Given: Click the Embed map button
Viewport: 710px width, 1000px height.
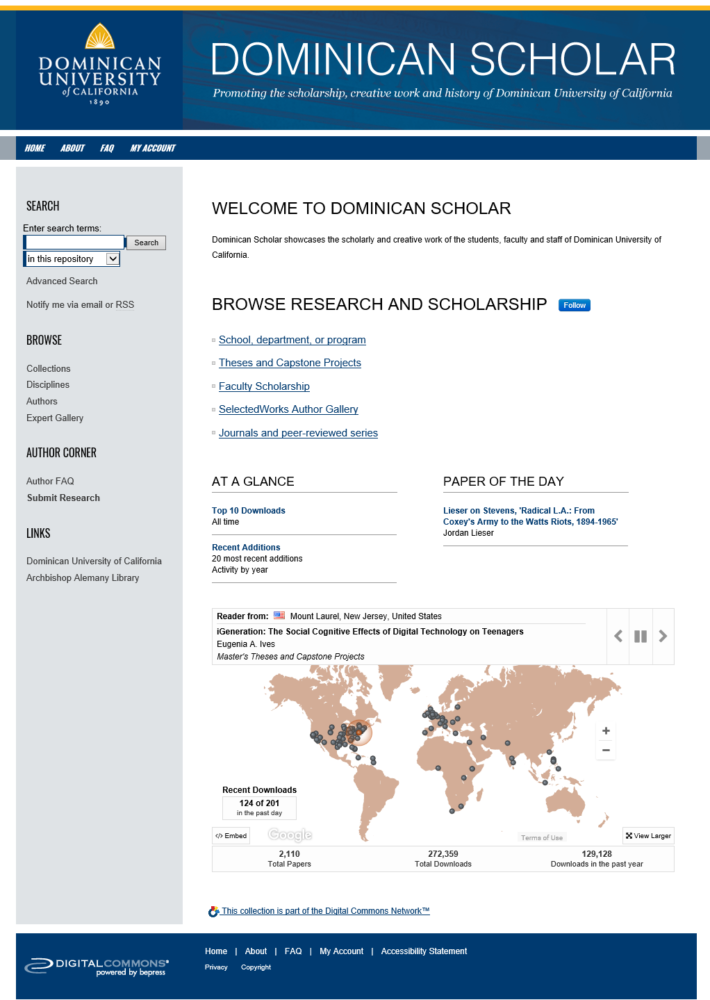Looking at the screenshot, I should 231,835.
